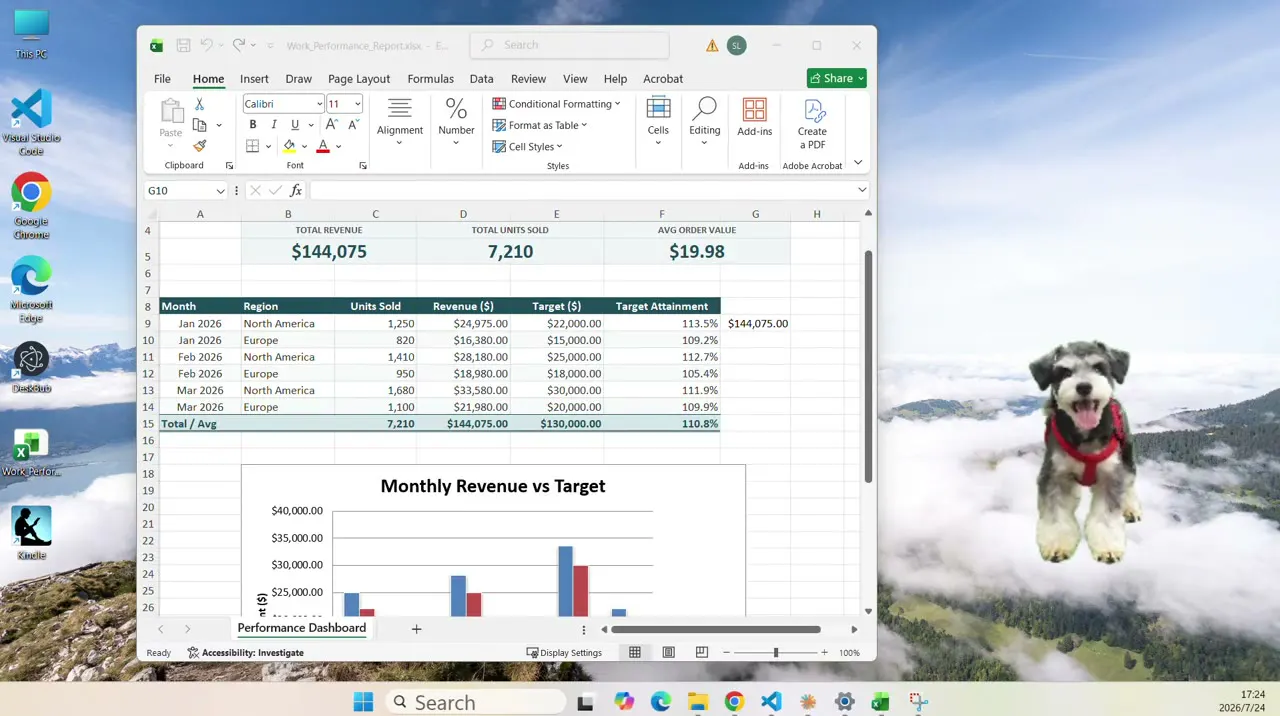Toggle Underline formatting
Image resolution: width=1280 pixels, height=716 pixels.
point(295,125)
